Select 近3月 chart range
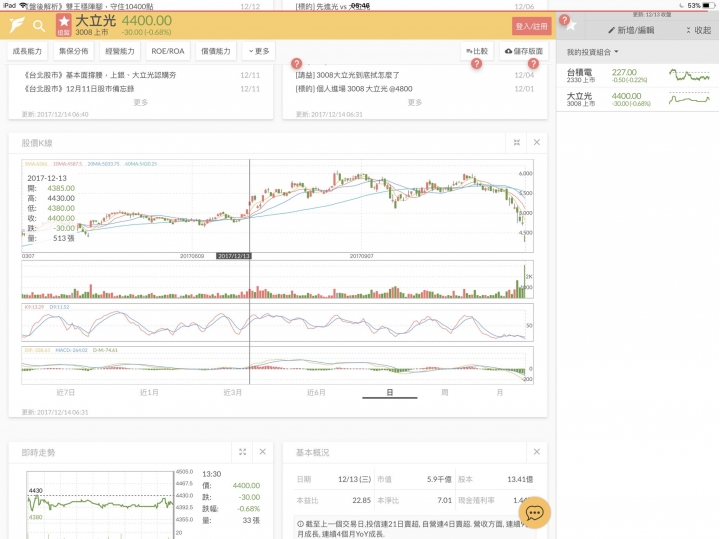Viewport: 720px width, 539px height. pos(232,392)
